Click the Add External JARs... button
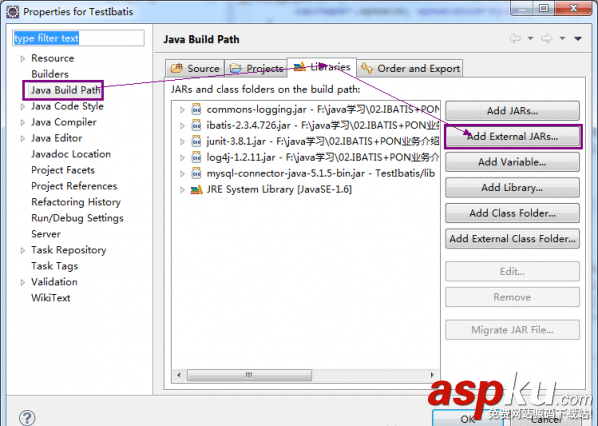Viewport: 598px width, 426px height. click(512, 137)
